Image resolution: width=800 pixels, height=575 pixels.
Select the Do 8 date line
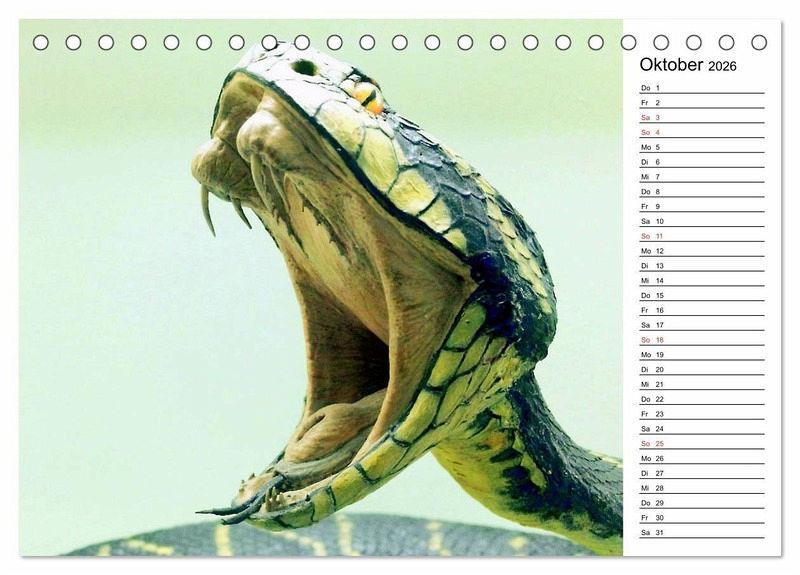702,192
